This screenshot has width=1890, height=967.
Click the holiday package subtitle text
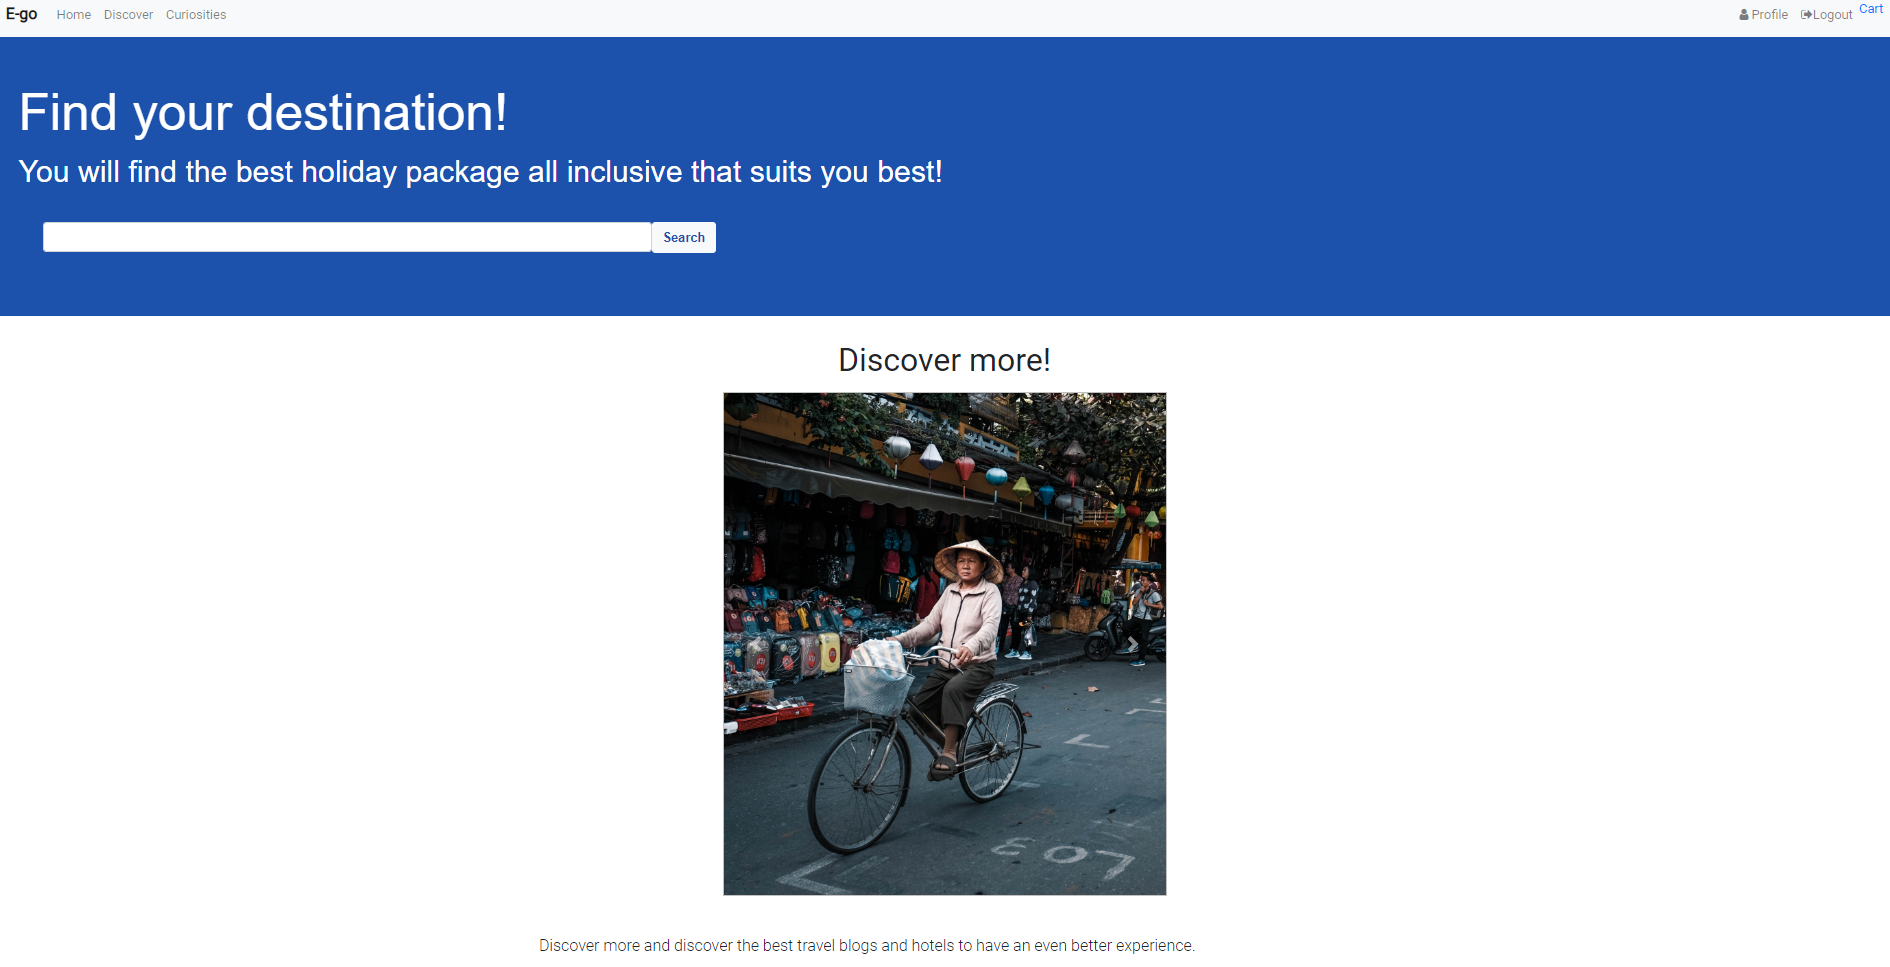(480, 172)
